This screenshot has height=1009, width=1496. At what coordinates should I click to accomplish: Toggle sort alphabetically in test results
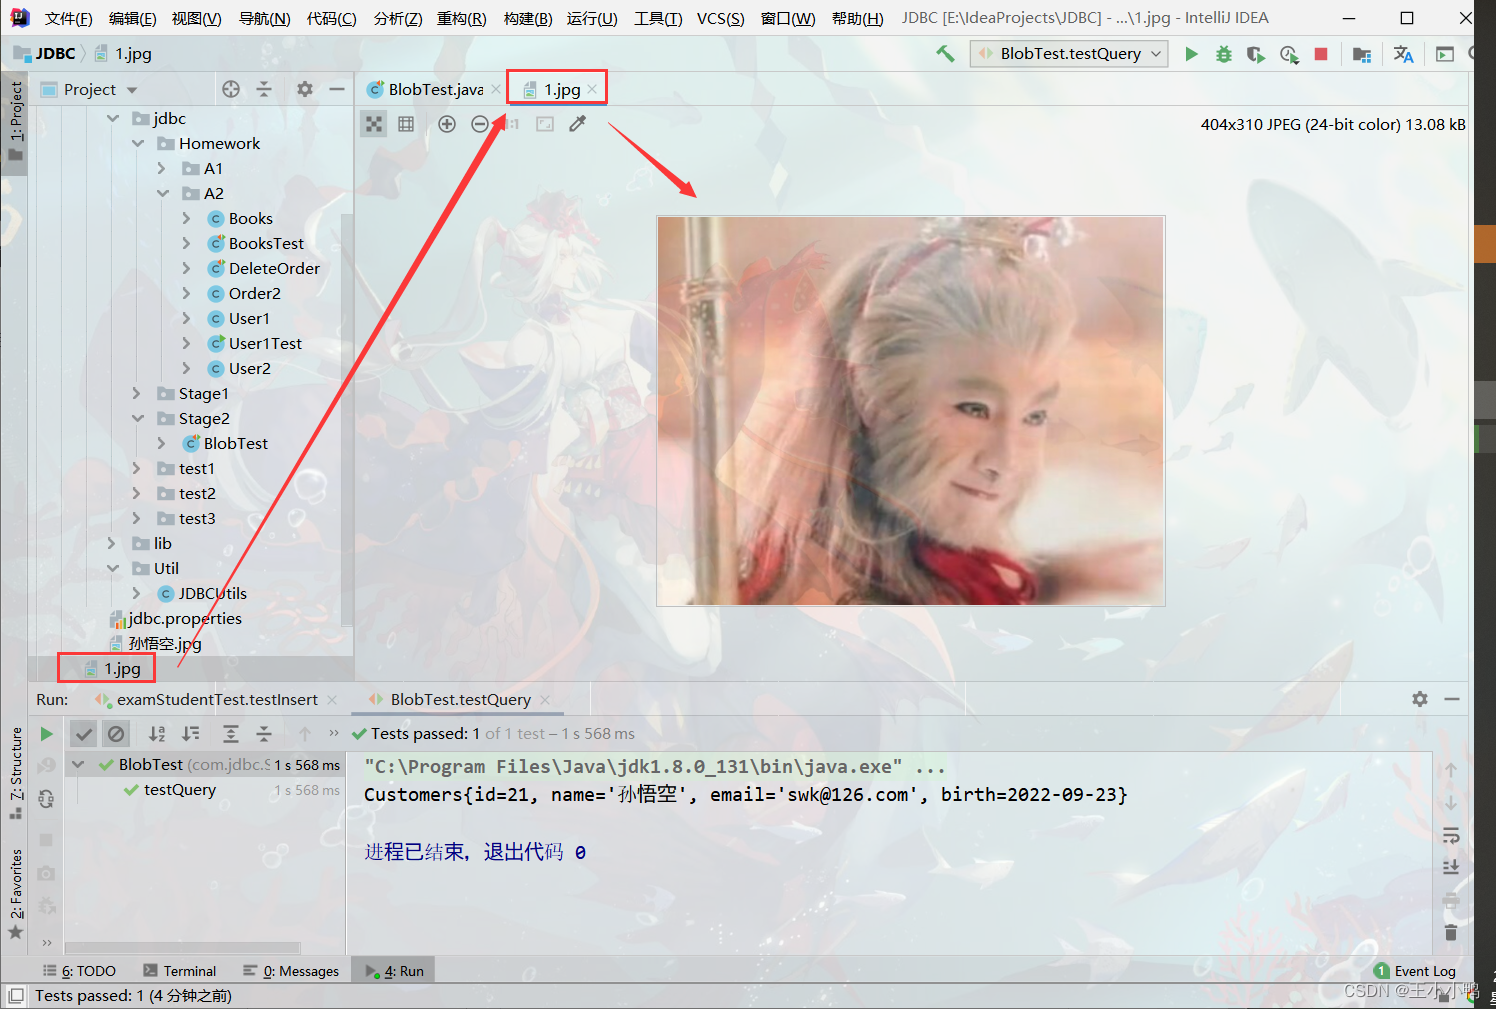tap(157, 734)
